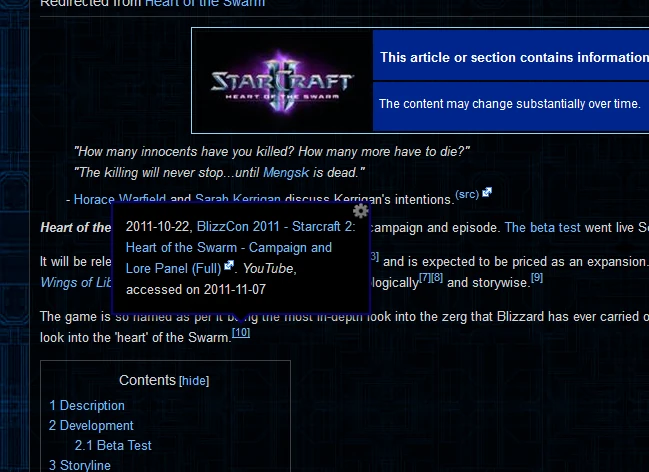Open BlizzCon 2011 Campaign and Lore Panel link
Image resolution: width=649 pixels, height=472 pixels.
(240, 247)
